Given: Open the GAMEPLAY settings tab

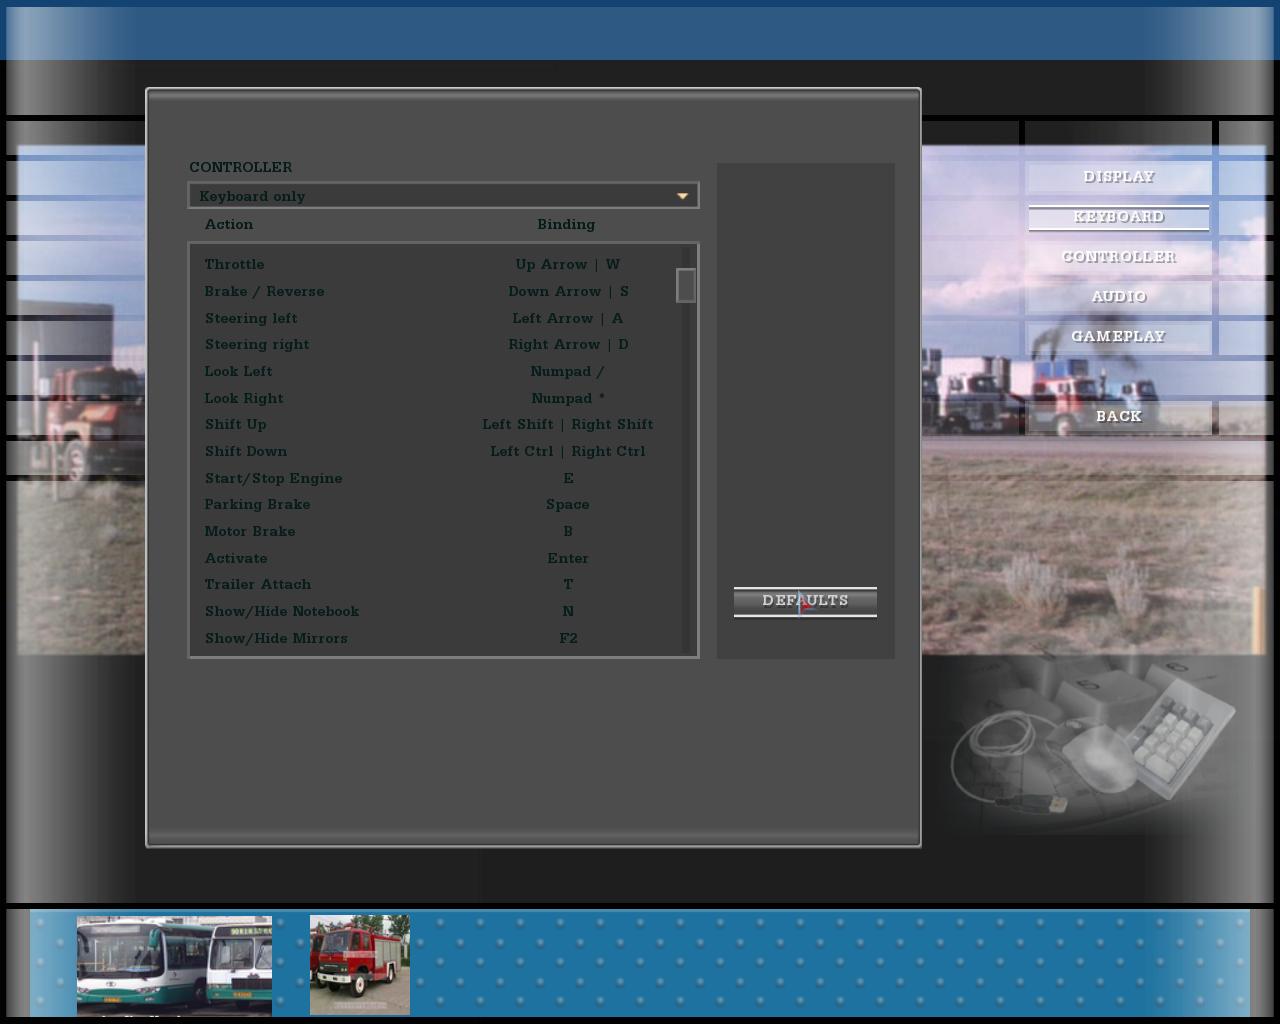Looking at the screenshot, I should pos(1118,337).
